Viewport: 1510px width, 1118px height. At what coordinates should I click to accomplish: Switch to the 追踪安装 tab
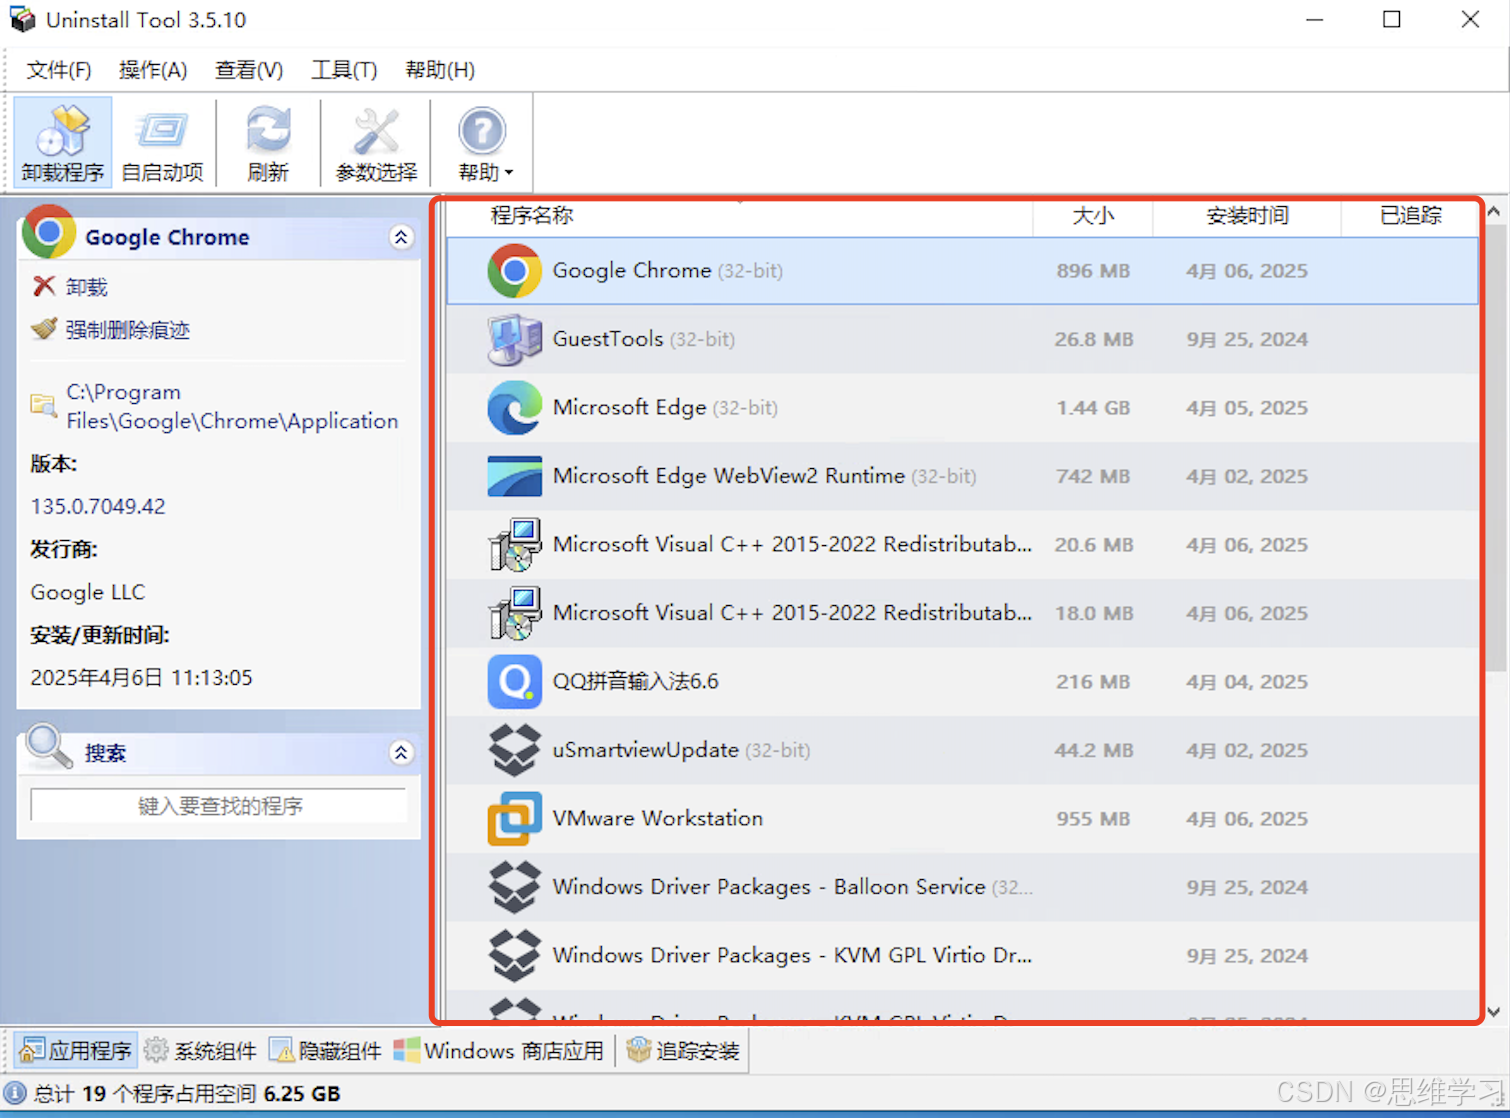683,1051
